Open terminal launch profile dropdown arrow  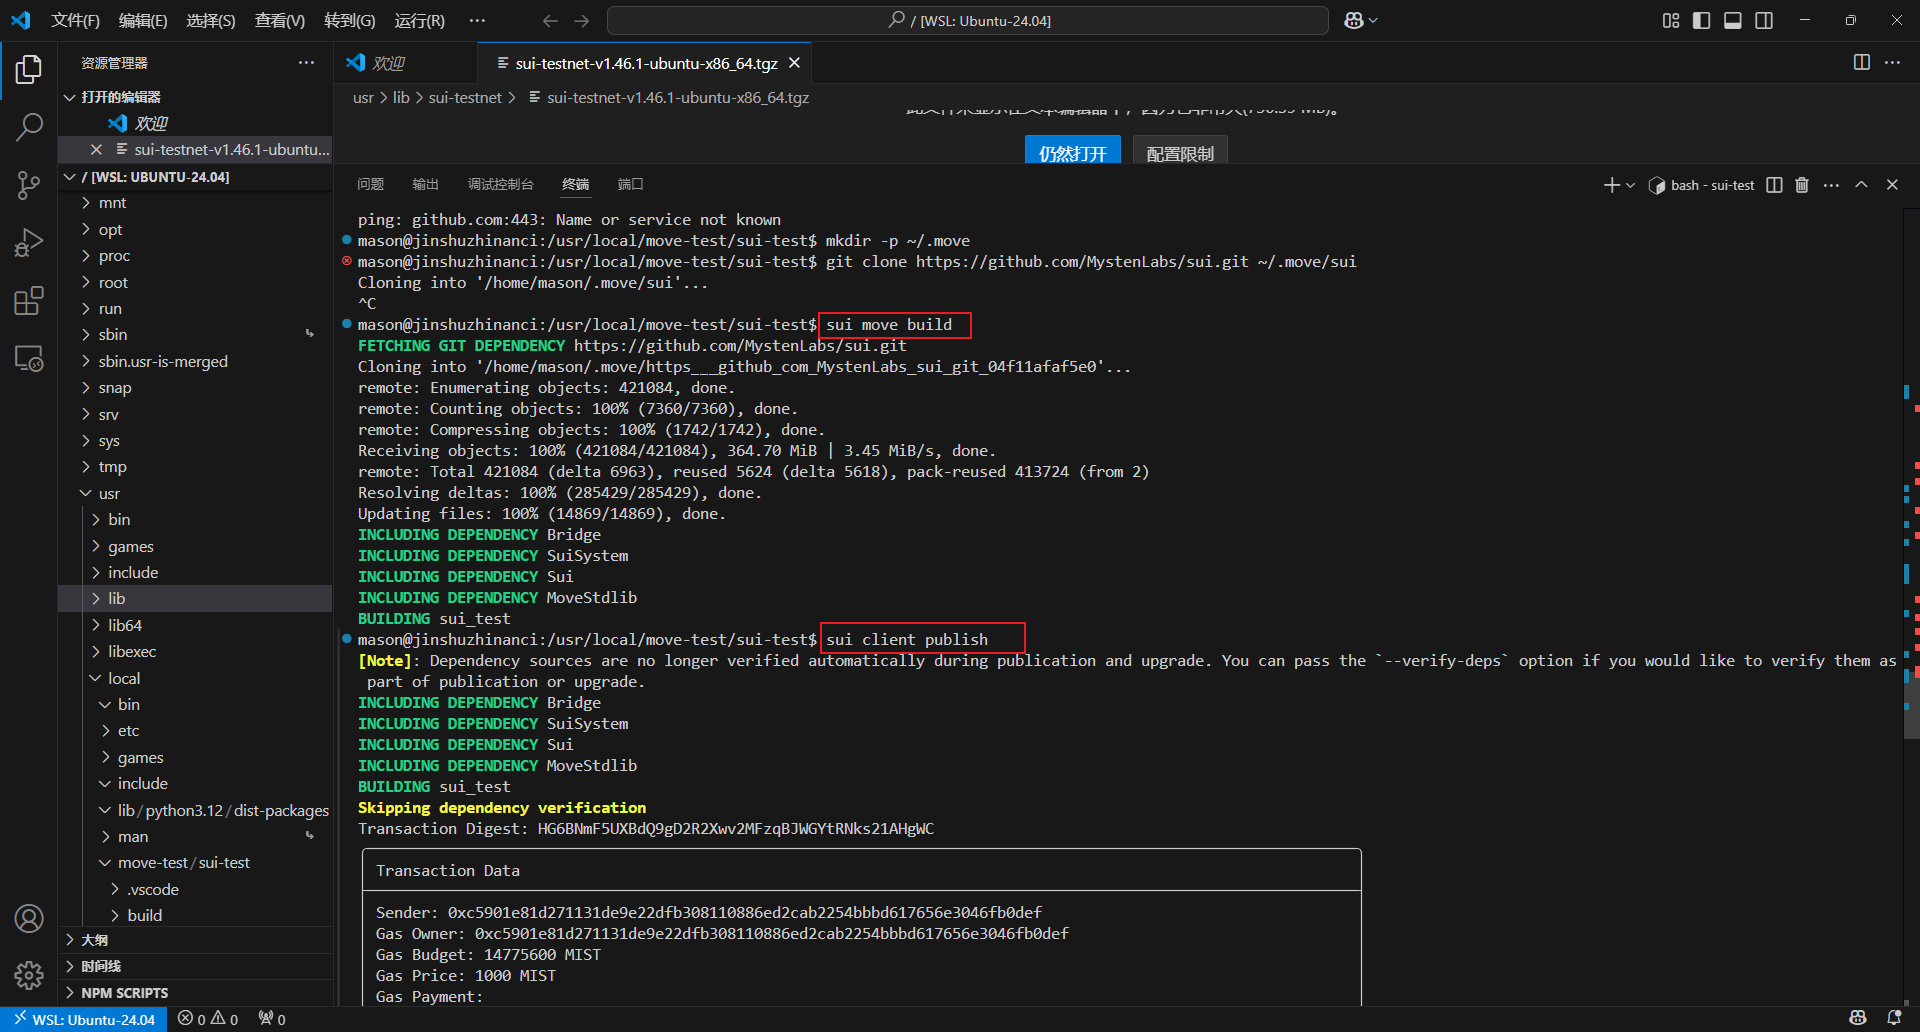pyautogui.click(x=1631, y=185)
